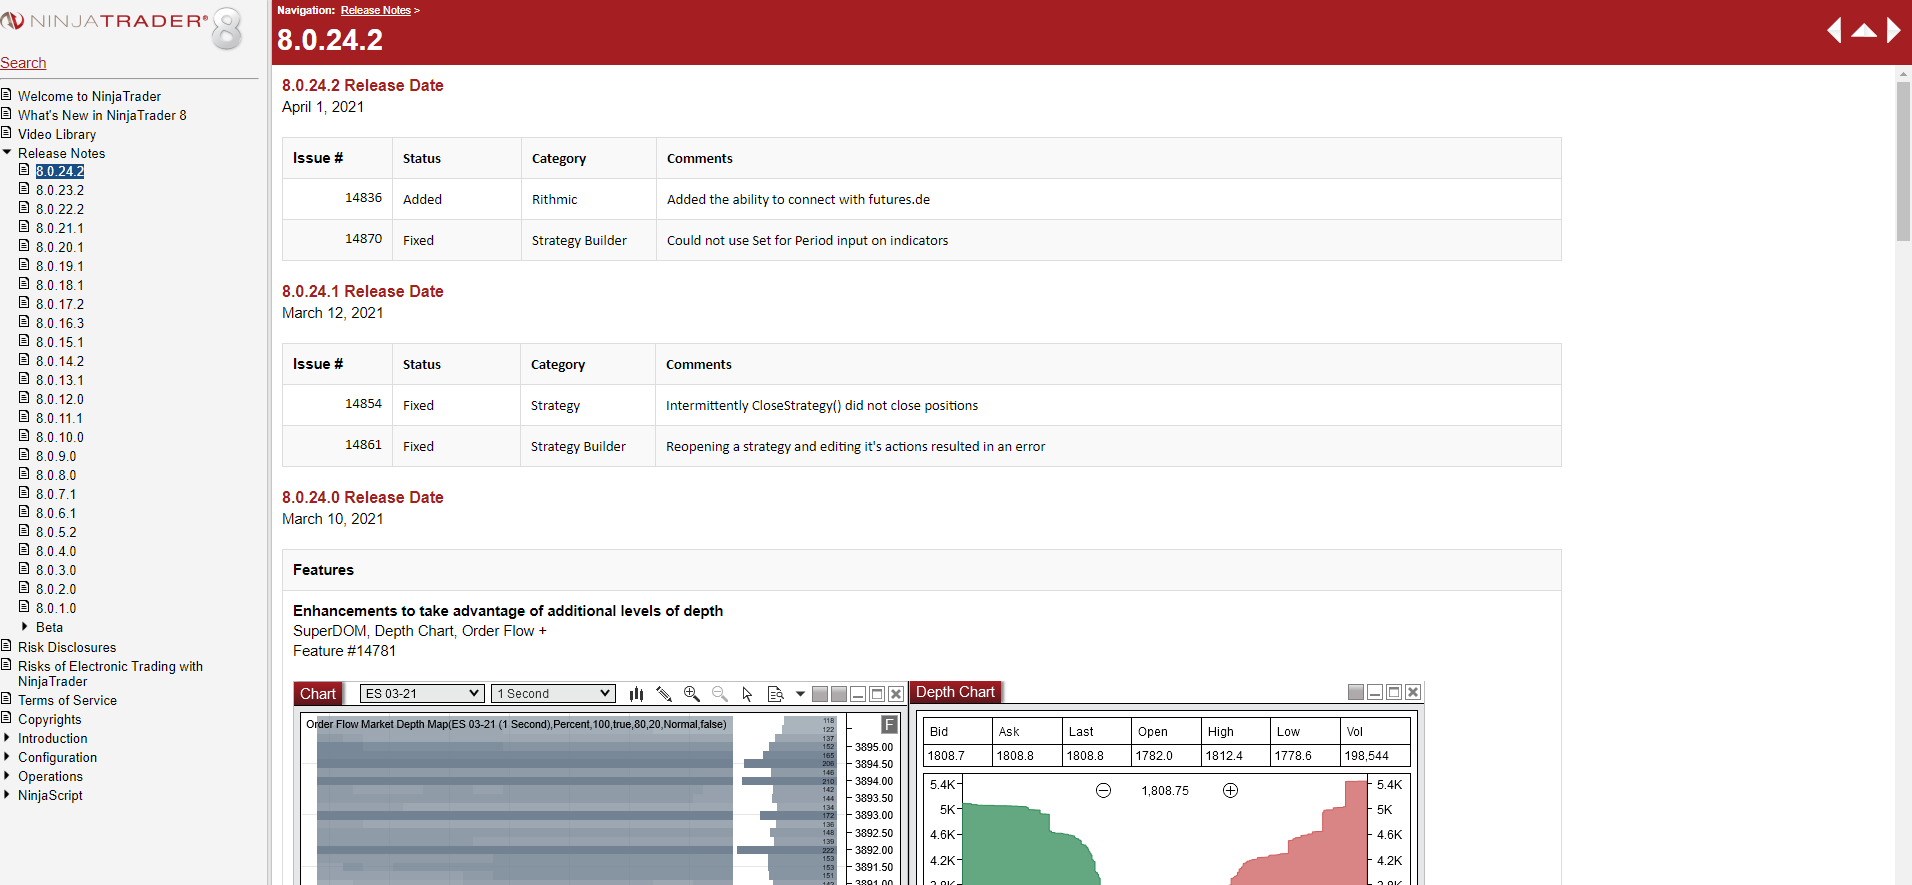Click the page icon beside What's New in NinjaTrader 8

click(x=6, y=114)
